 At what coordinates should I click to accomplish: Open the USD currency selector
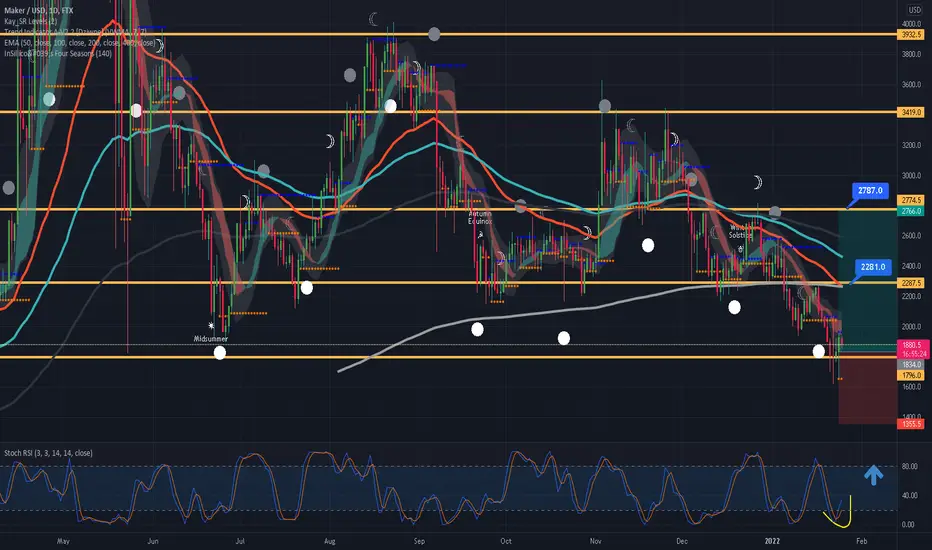[914, 10]
